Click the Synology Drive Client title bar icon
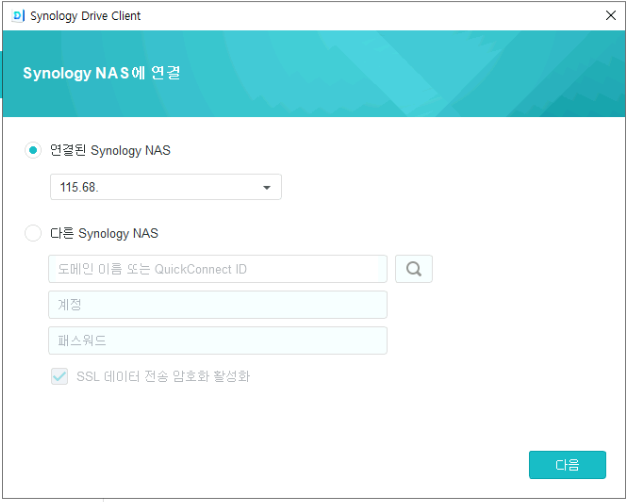Viewport: 628px width, 502px height. [x=18, y=16]
